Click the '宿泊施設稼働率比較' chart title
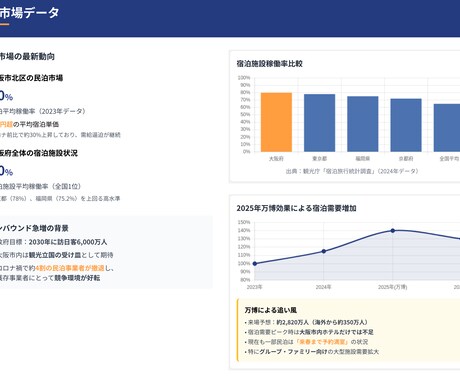 pyautogui.click(x=269, y=64)
